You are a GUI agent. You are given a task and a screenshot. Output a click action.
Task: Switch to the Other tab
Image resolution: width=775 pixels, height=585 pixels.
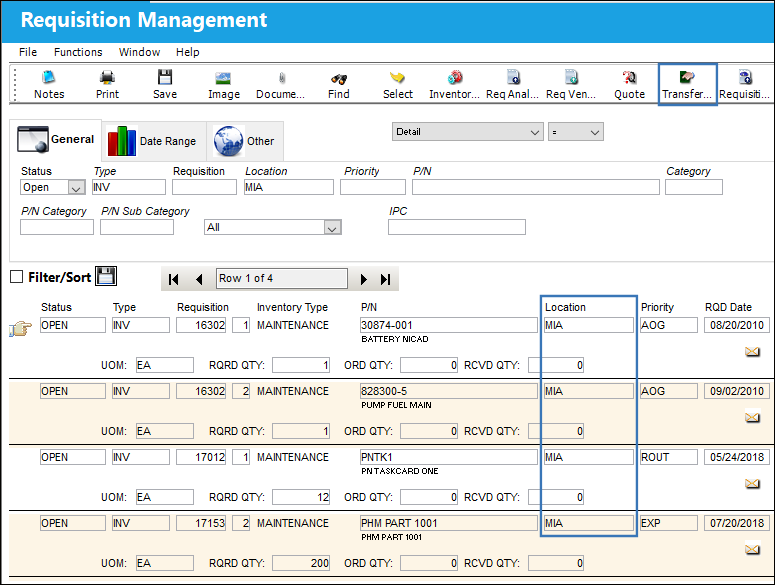pyautogui.click(x=245, y=141)
